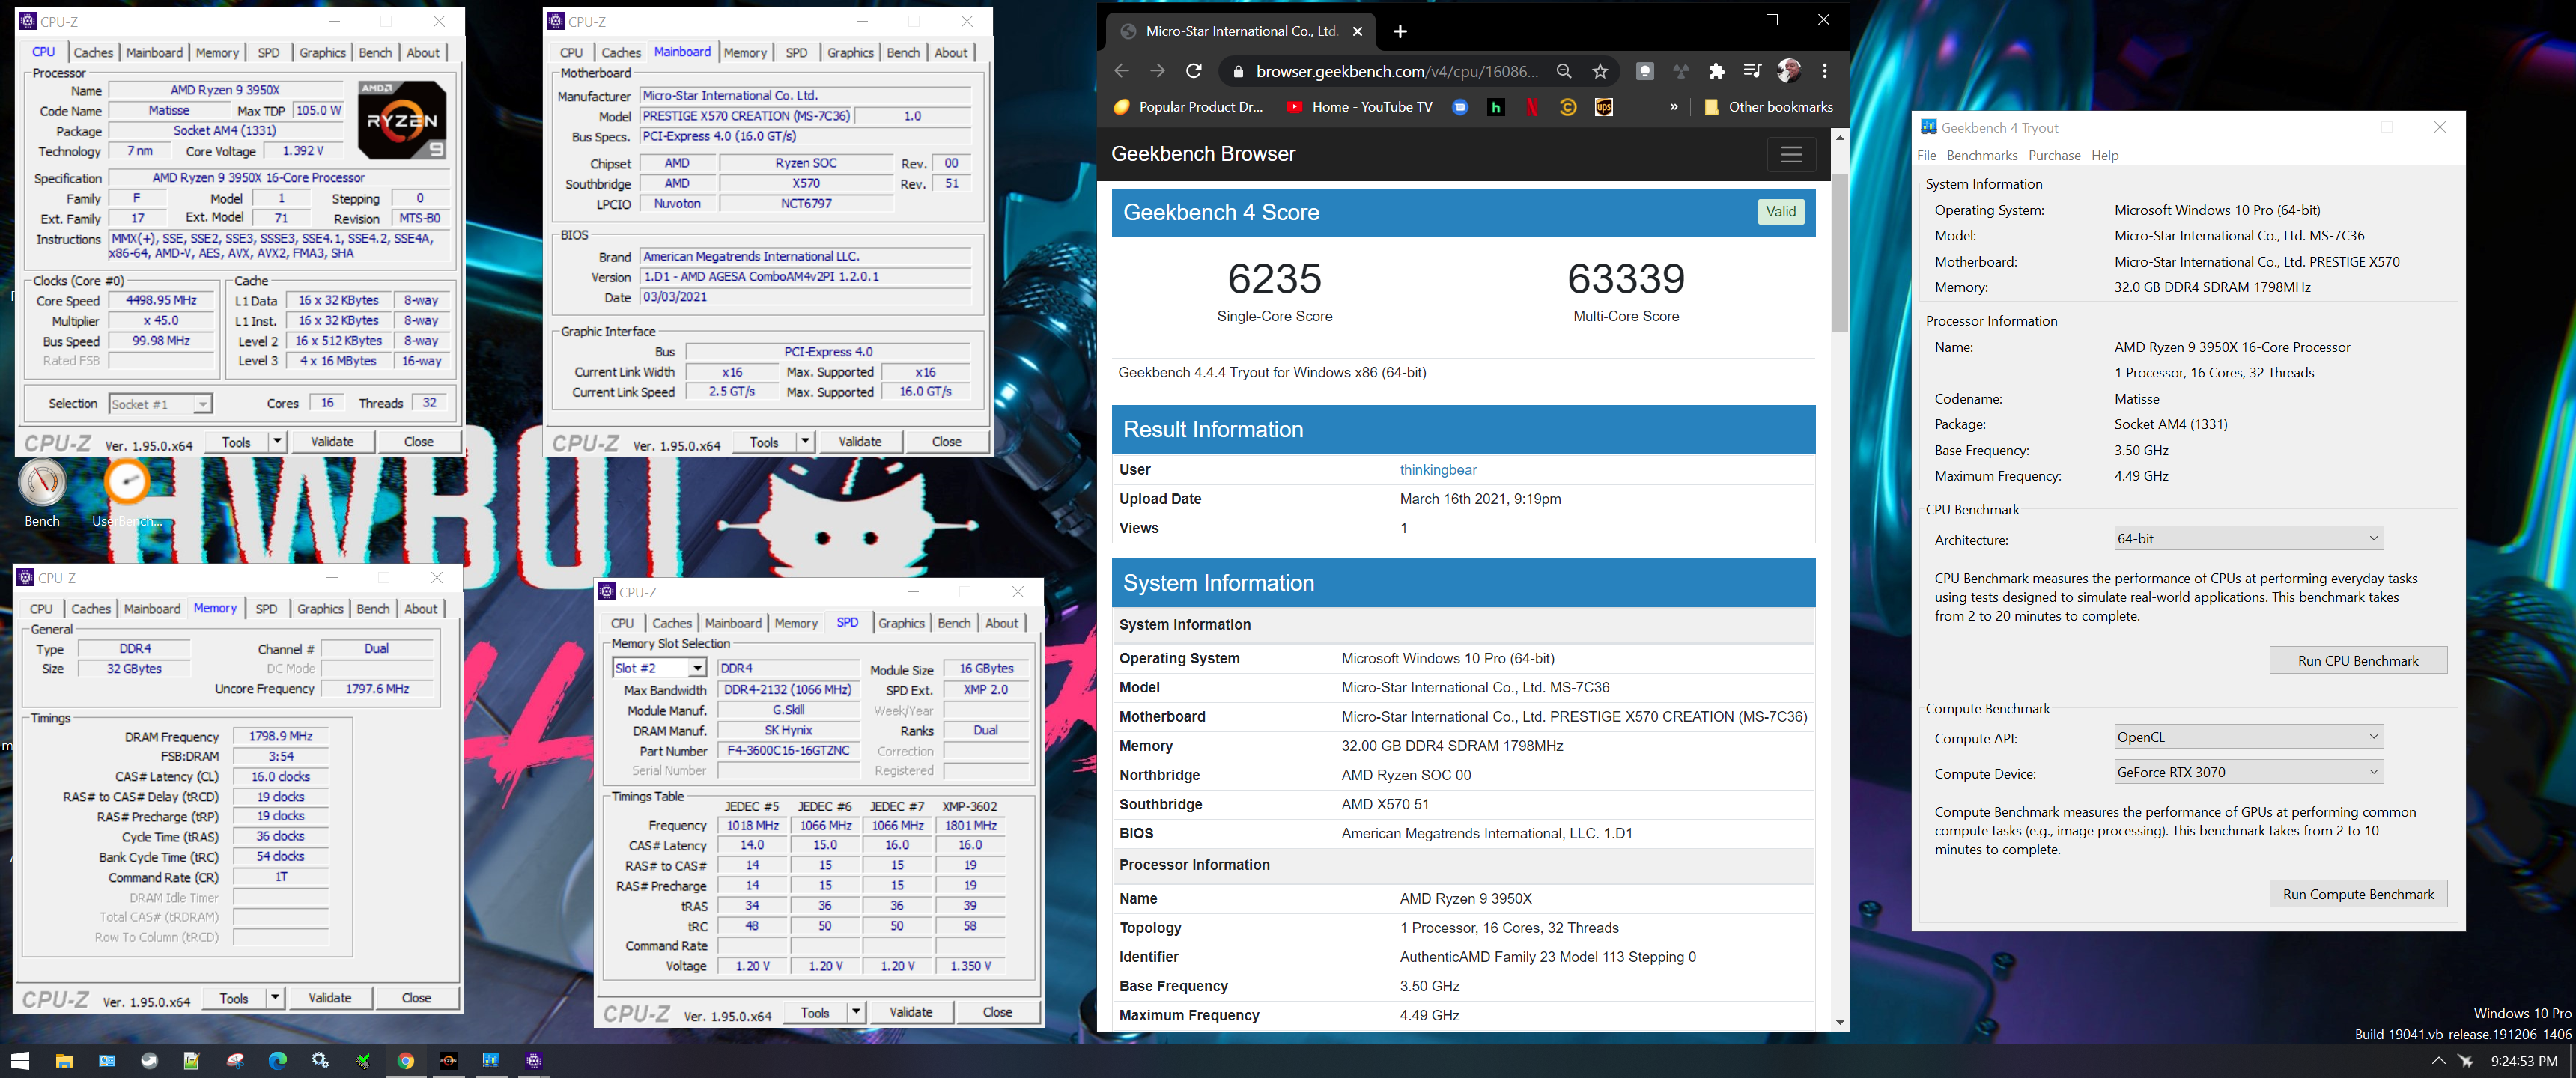Click taskbar clock showing 9:24:53 PM
This screenshot has height=1078, width=2576.
[2523, 1060]
